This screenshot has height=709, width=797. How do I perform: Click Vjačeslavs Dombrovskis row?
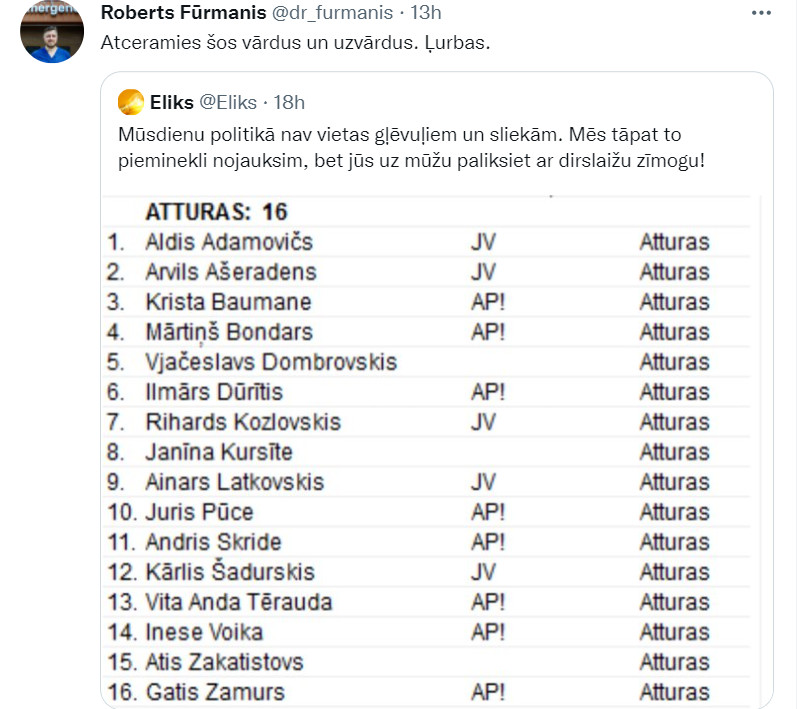(x=271, y=362)
